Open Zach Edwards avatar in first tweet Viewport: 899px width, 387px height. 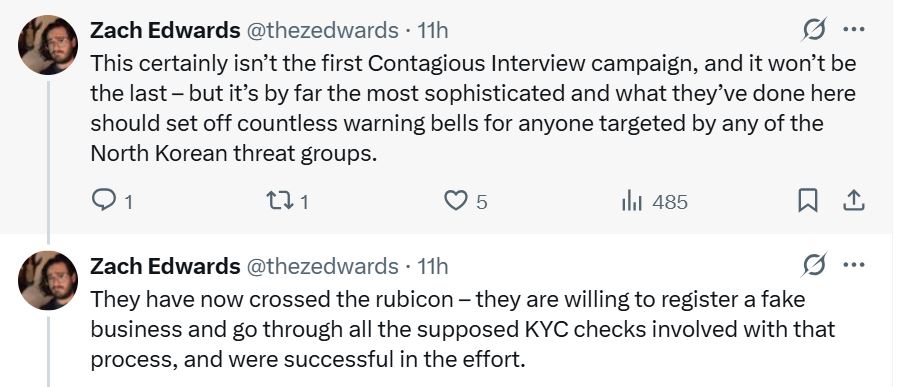point(48,45)
